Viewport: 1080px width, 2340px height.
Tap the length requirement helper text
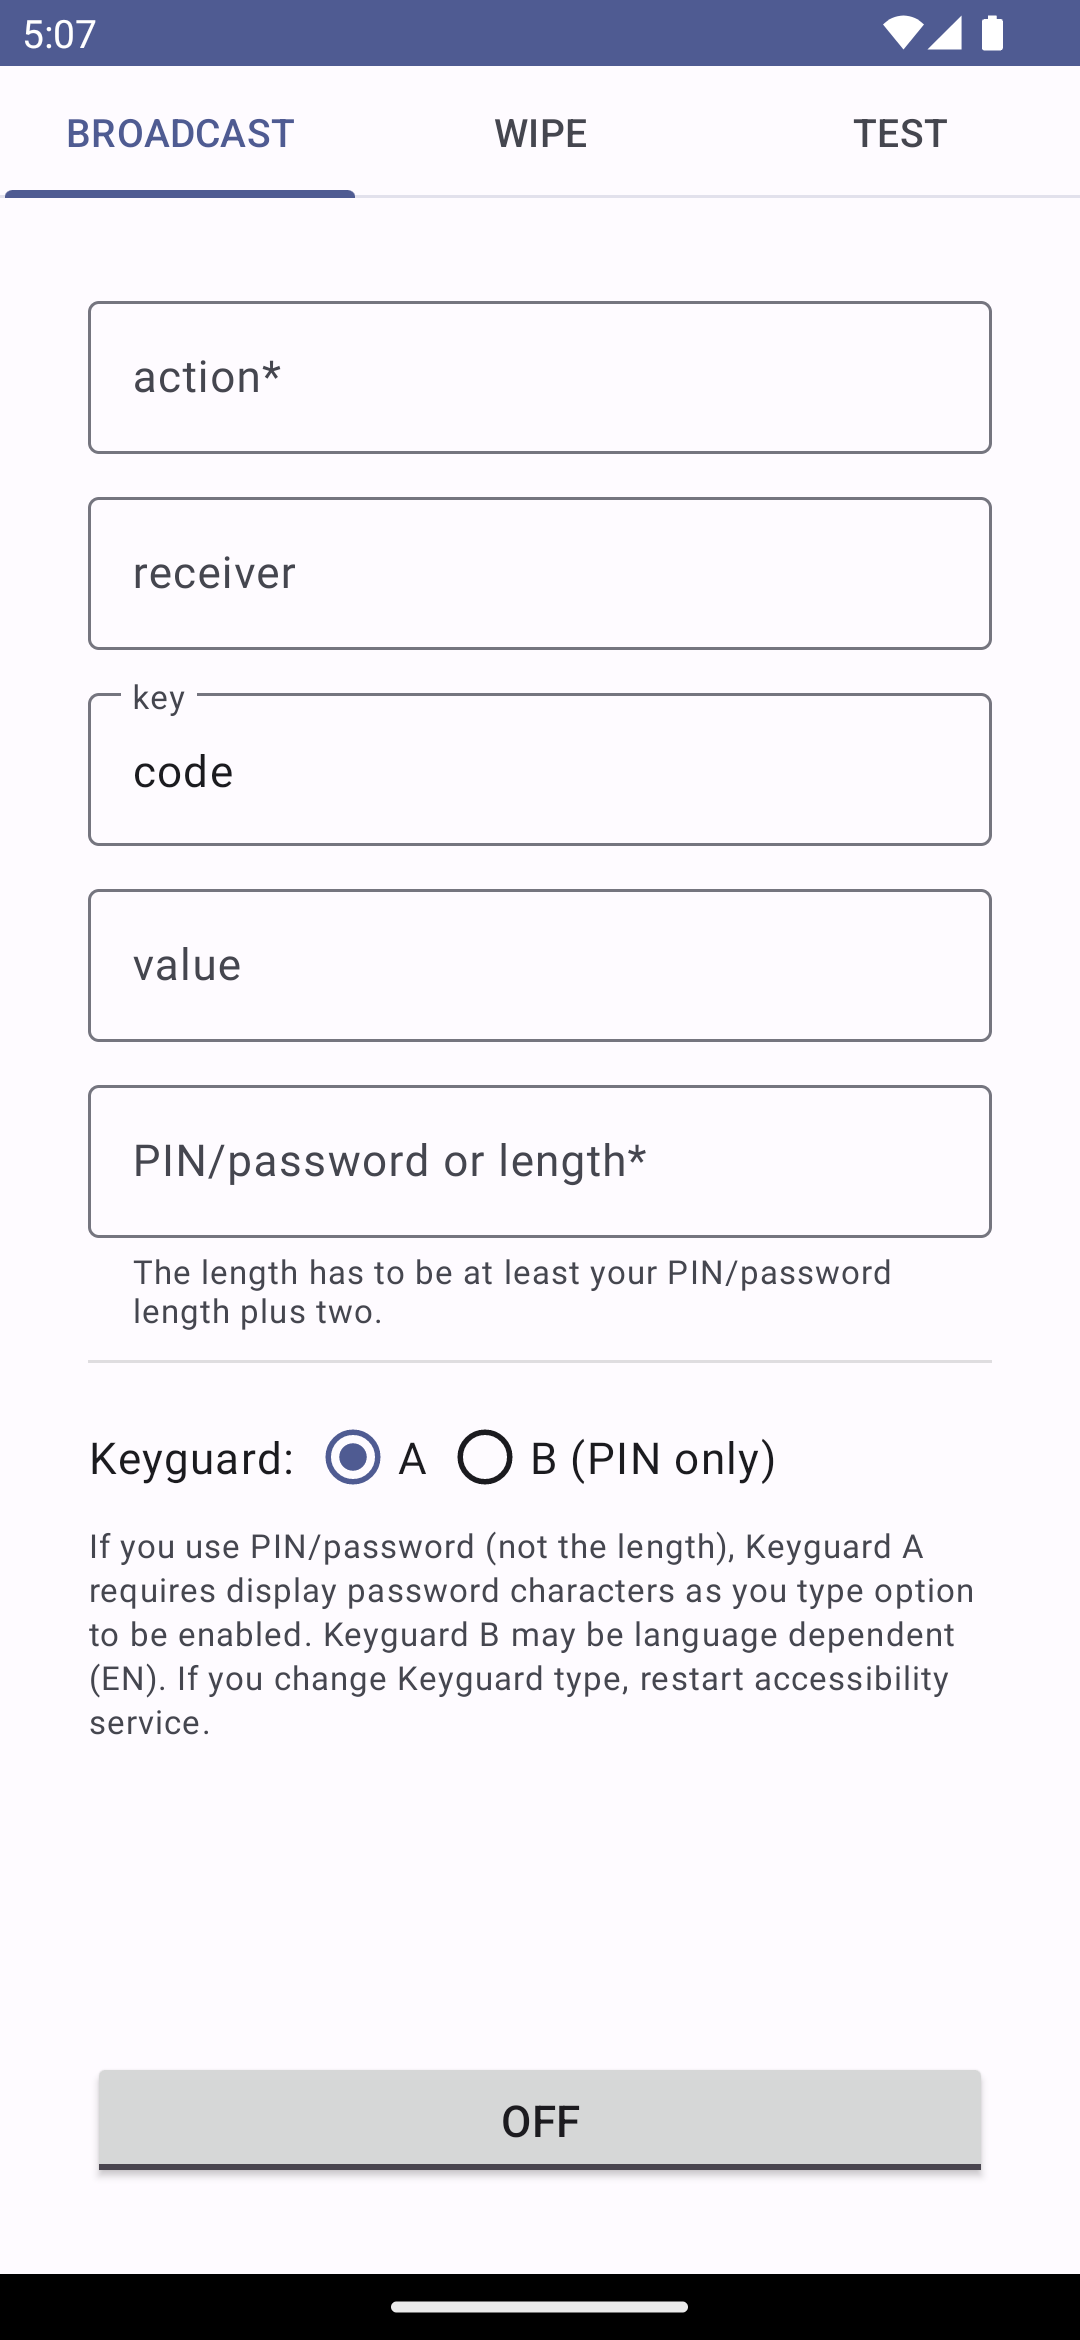click(512, 1291)
